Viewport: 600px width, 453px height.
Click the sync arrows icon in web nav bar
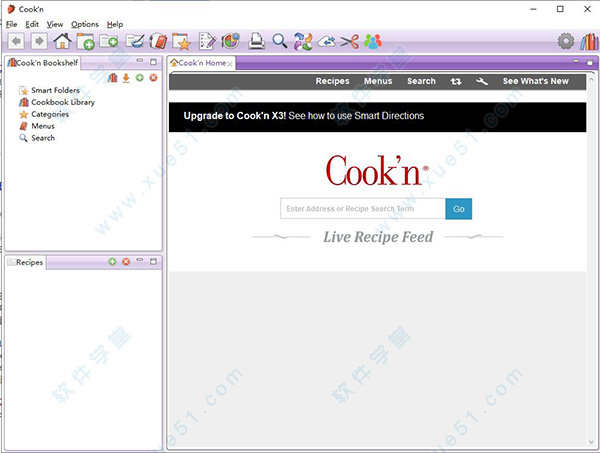coord(456,81)
